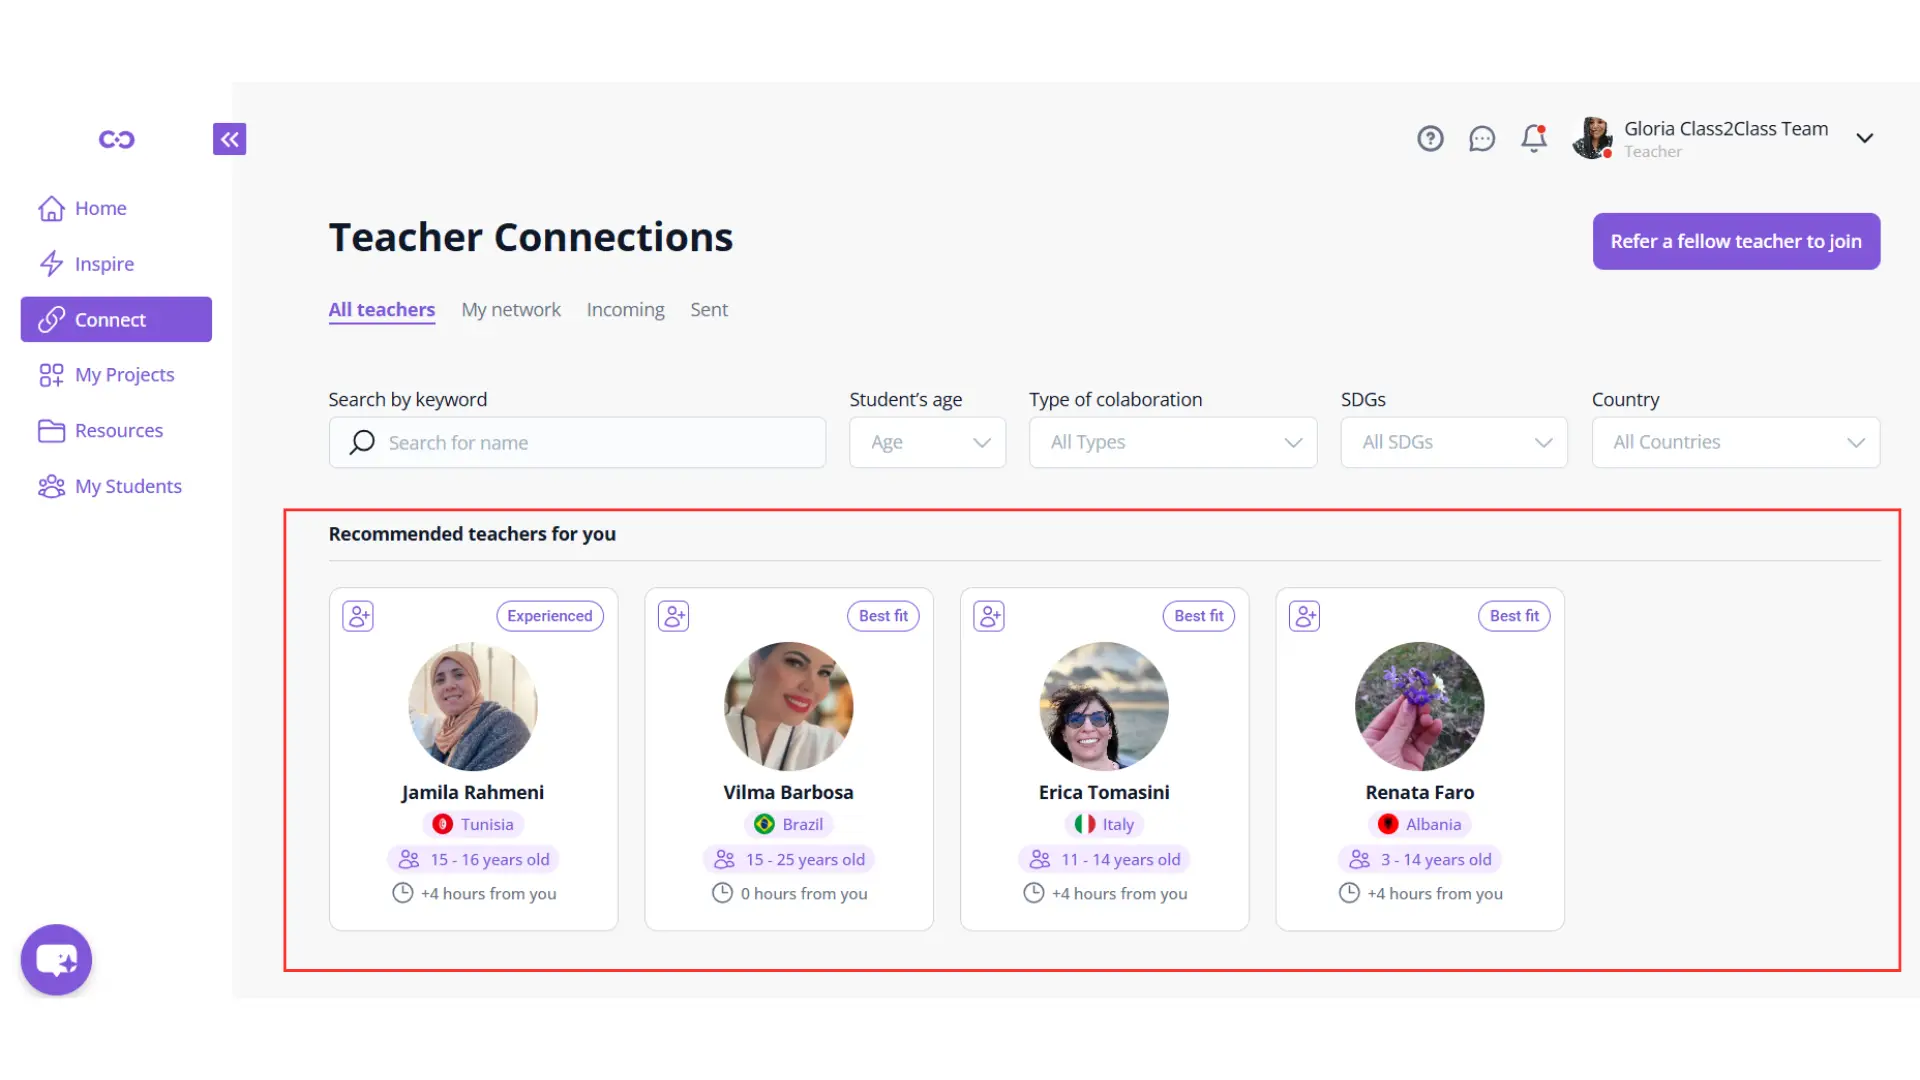Switch to the Incoming tab
The height and width of the screenshot is (1080, 1920).
pos(625,310)
